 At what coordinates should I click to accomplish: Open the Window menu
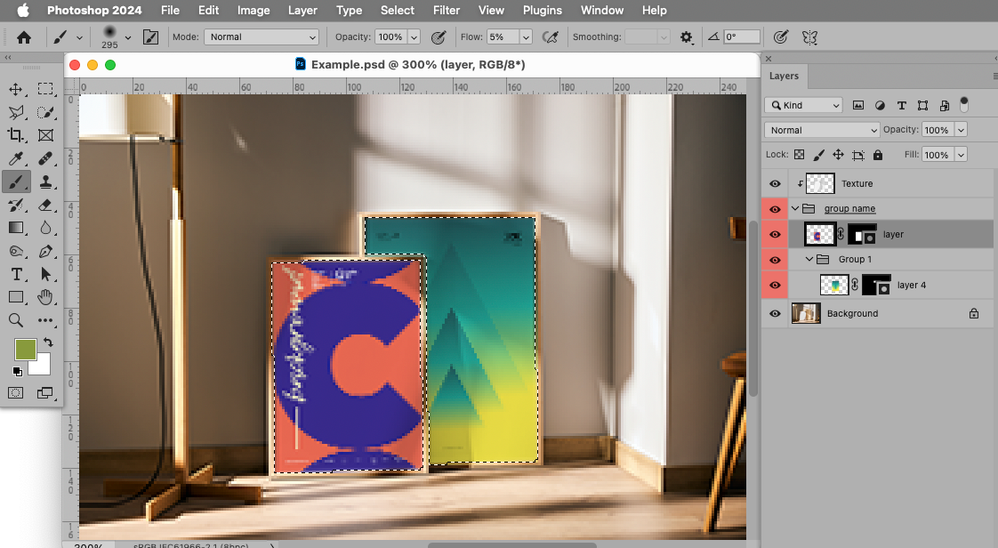601,10
